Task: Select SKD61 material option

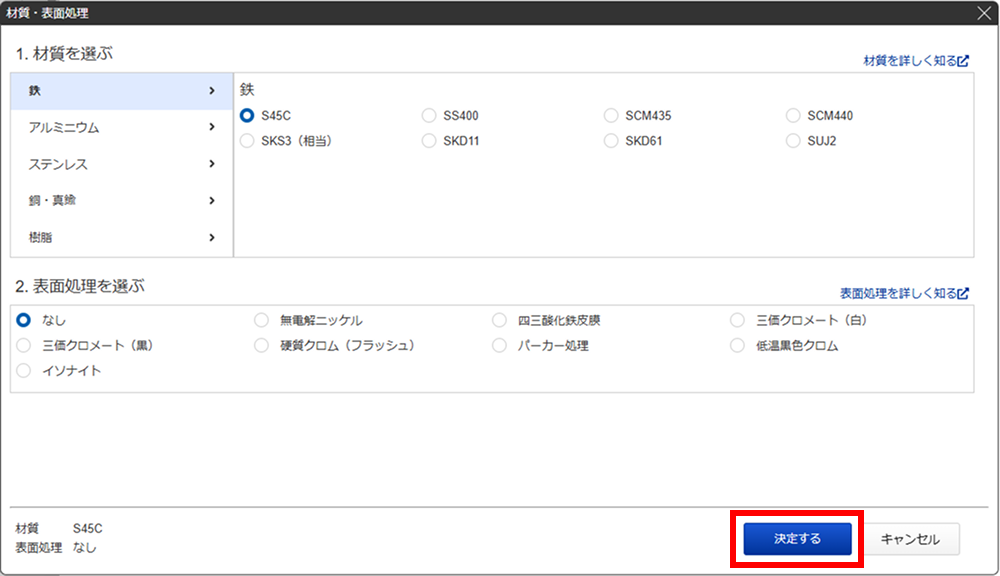Action: coord(611,141)
